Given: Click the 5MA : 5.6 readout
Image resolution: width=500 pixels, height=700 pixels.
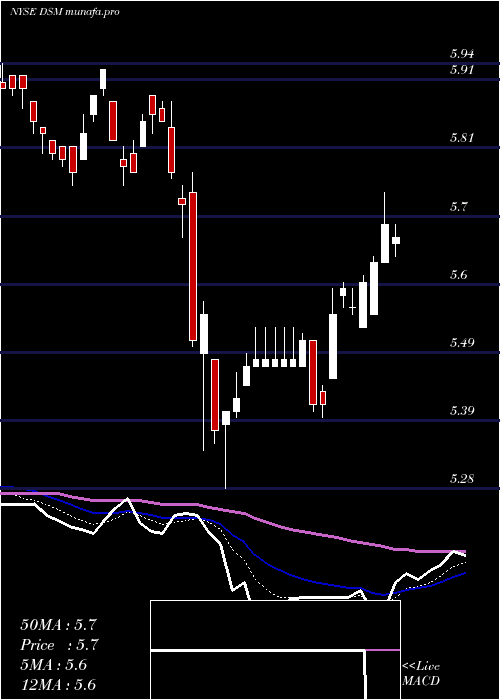Looking at the screenshot, I should [54, 665].
